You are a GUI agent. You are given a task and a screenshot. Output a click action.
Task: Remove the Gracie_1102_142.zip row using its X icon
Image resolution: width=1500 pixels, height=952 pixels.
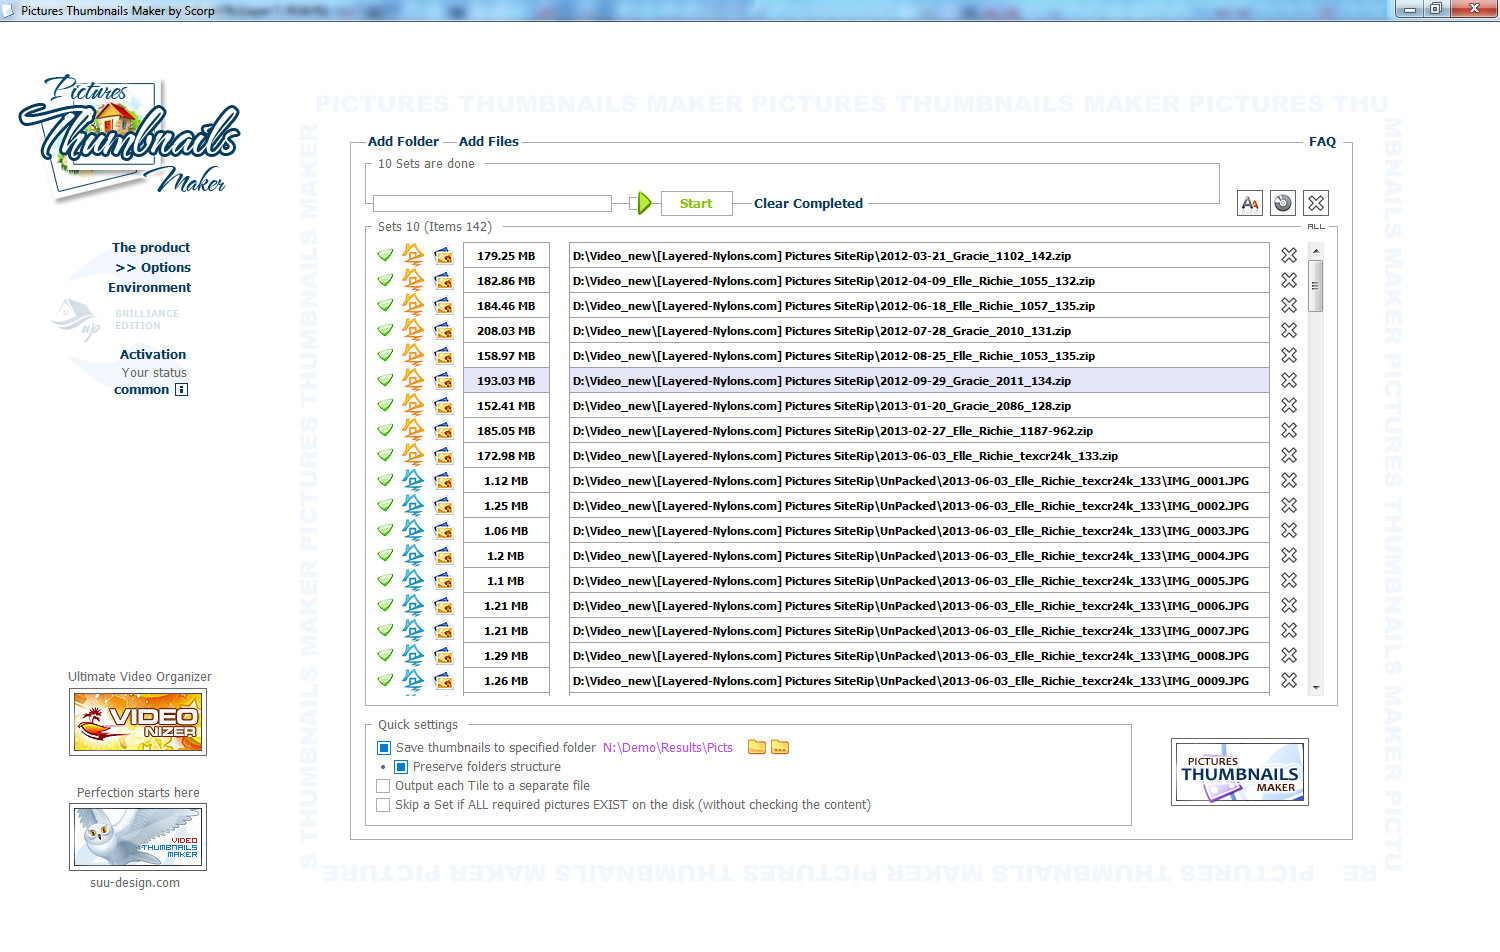tap(1289, 256)
